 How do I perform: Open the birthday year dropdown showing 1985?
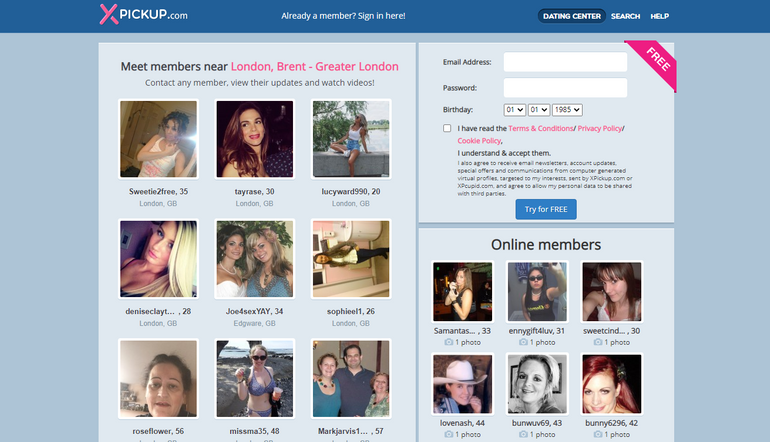567,110
